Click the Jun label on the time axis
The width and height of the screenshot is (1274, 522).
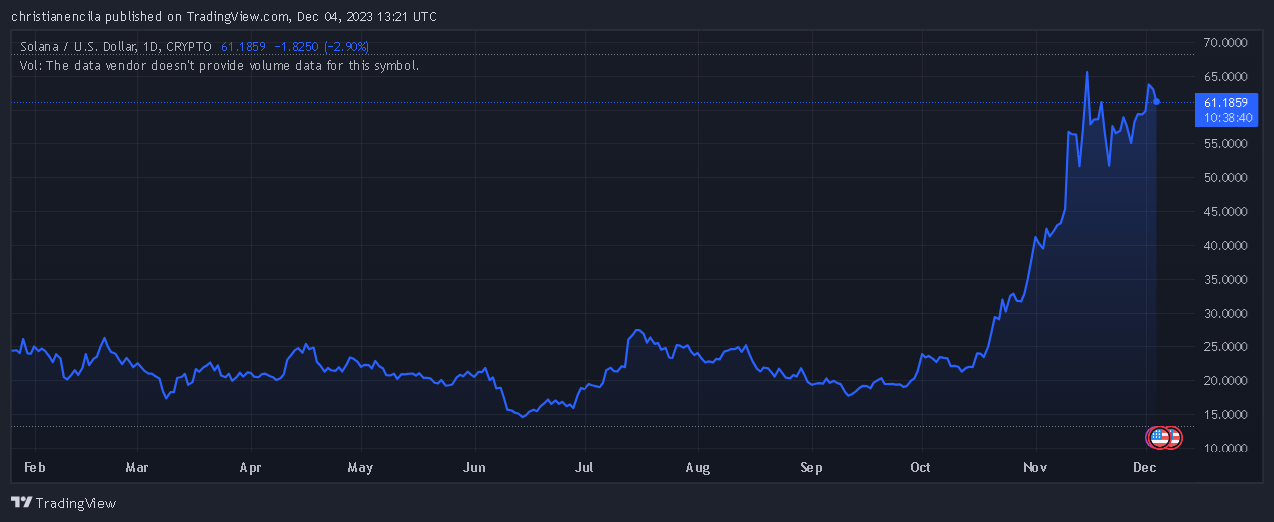475,467
